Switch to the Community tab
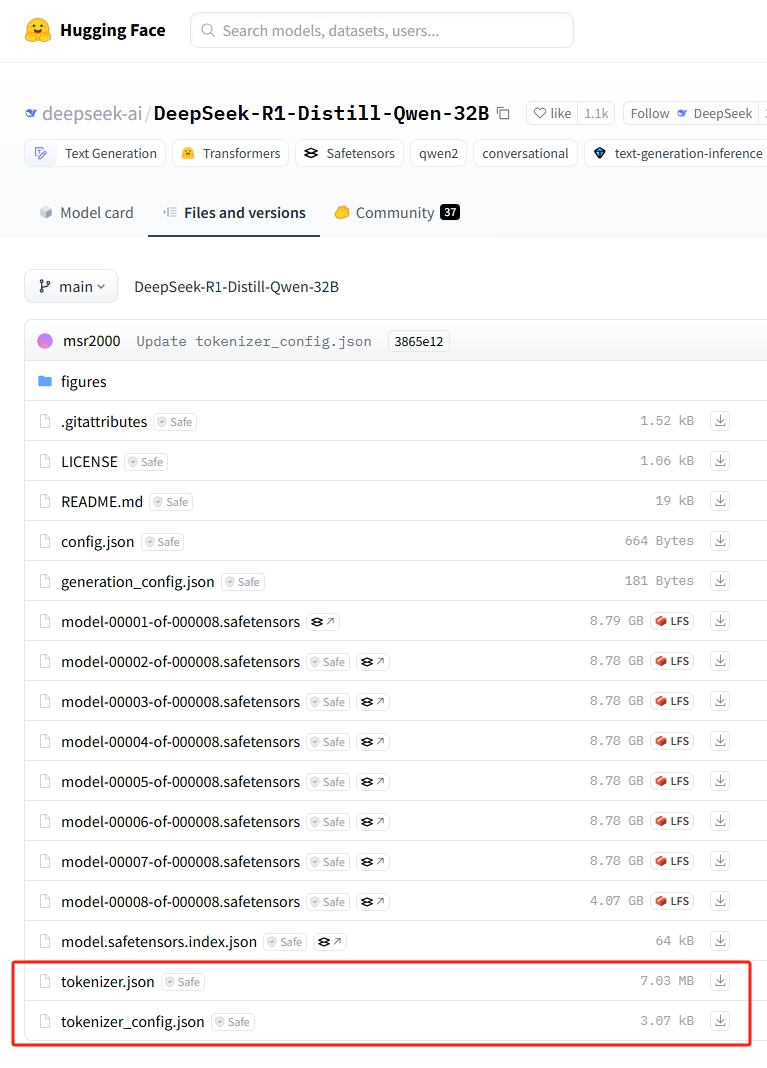This screenshot has width=767, height=1068. [x=397, y=213]
